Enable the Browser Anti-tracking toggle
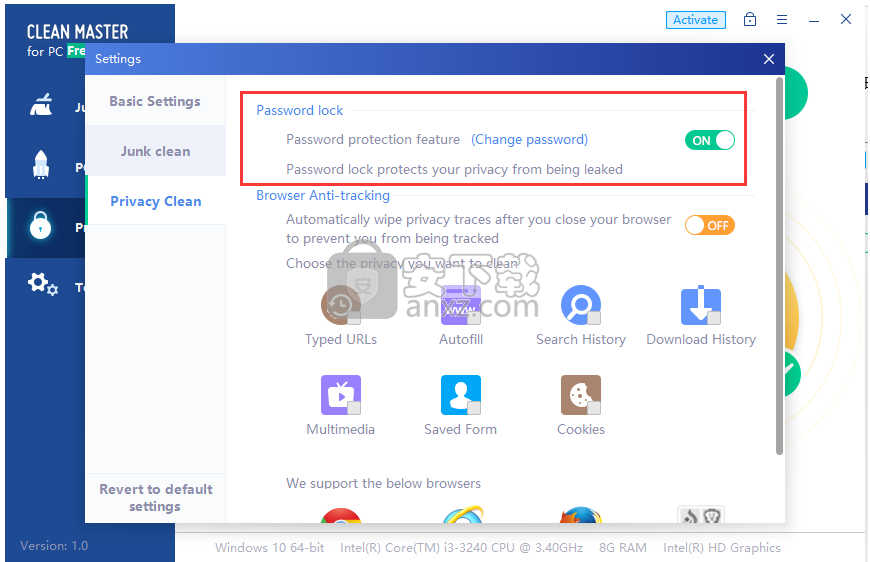Screen dimensions: 870x562 point(710,225)
